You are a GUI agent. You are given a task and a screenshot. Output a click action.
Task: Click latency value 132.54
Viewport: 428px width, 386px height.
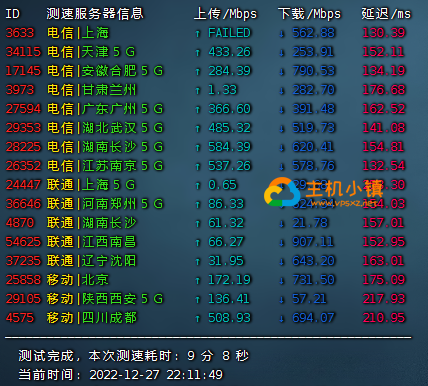pos(384,166)
